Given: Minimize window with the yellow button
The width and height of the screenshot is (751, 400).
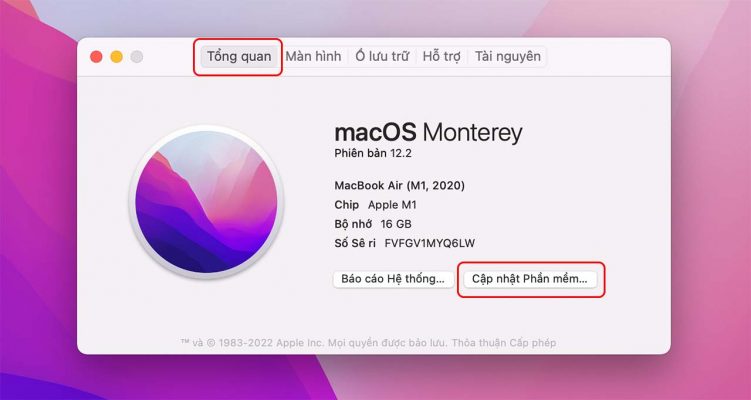Looking at the screenshot, I should coord(116,57).
